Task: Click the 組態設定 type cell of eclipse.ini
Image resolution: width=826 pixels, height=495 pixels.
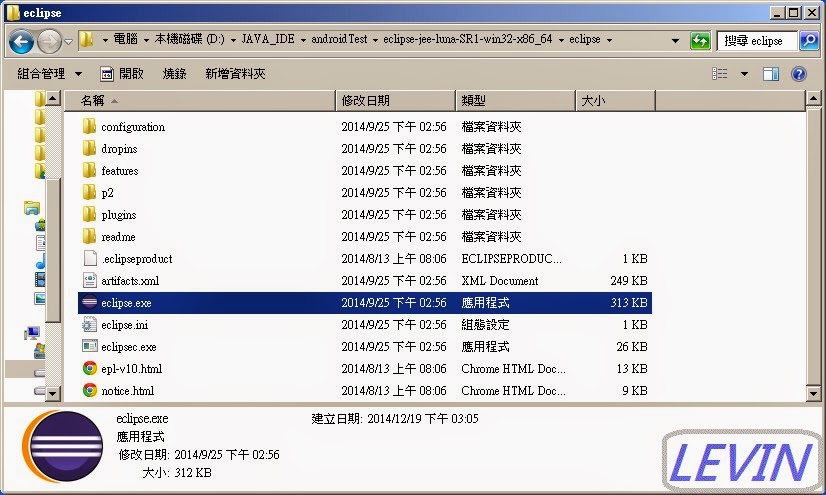Action: click(x=486, y=325)
